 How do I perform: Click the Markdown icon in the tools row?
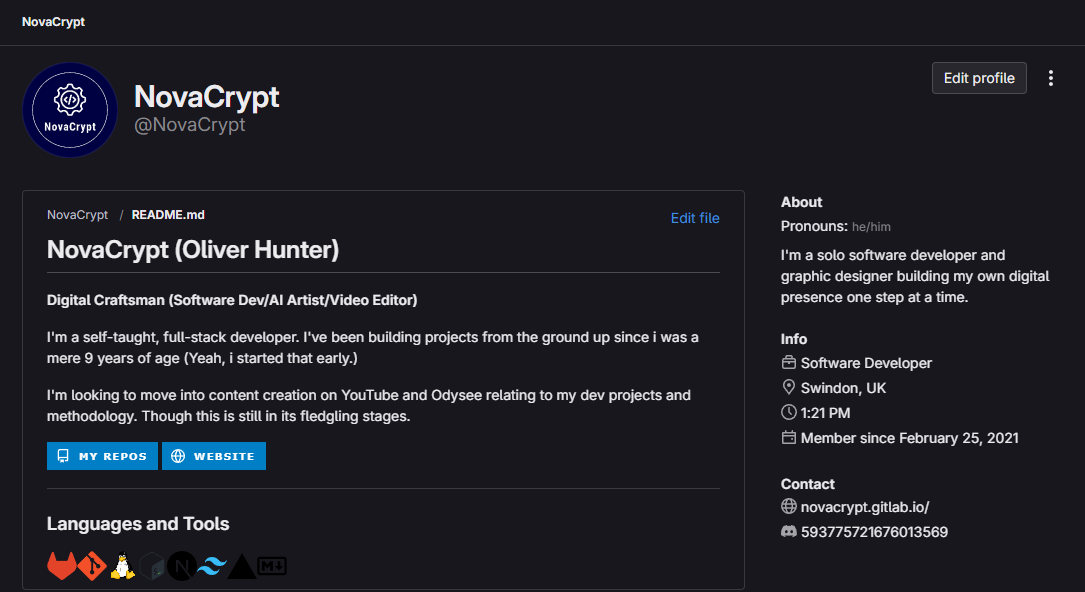[x=271, y=565]
